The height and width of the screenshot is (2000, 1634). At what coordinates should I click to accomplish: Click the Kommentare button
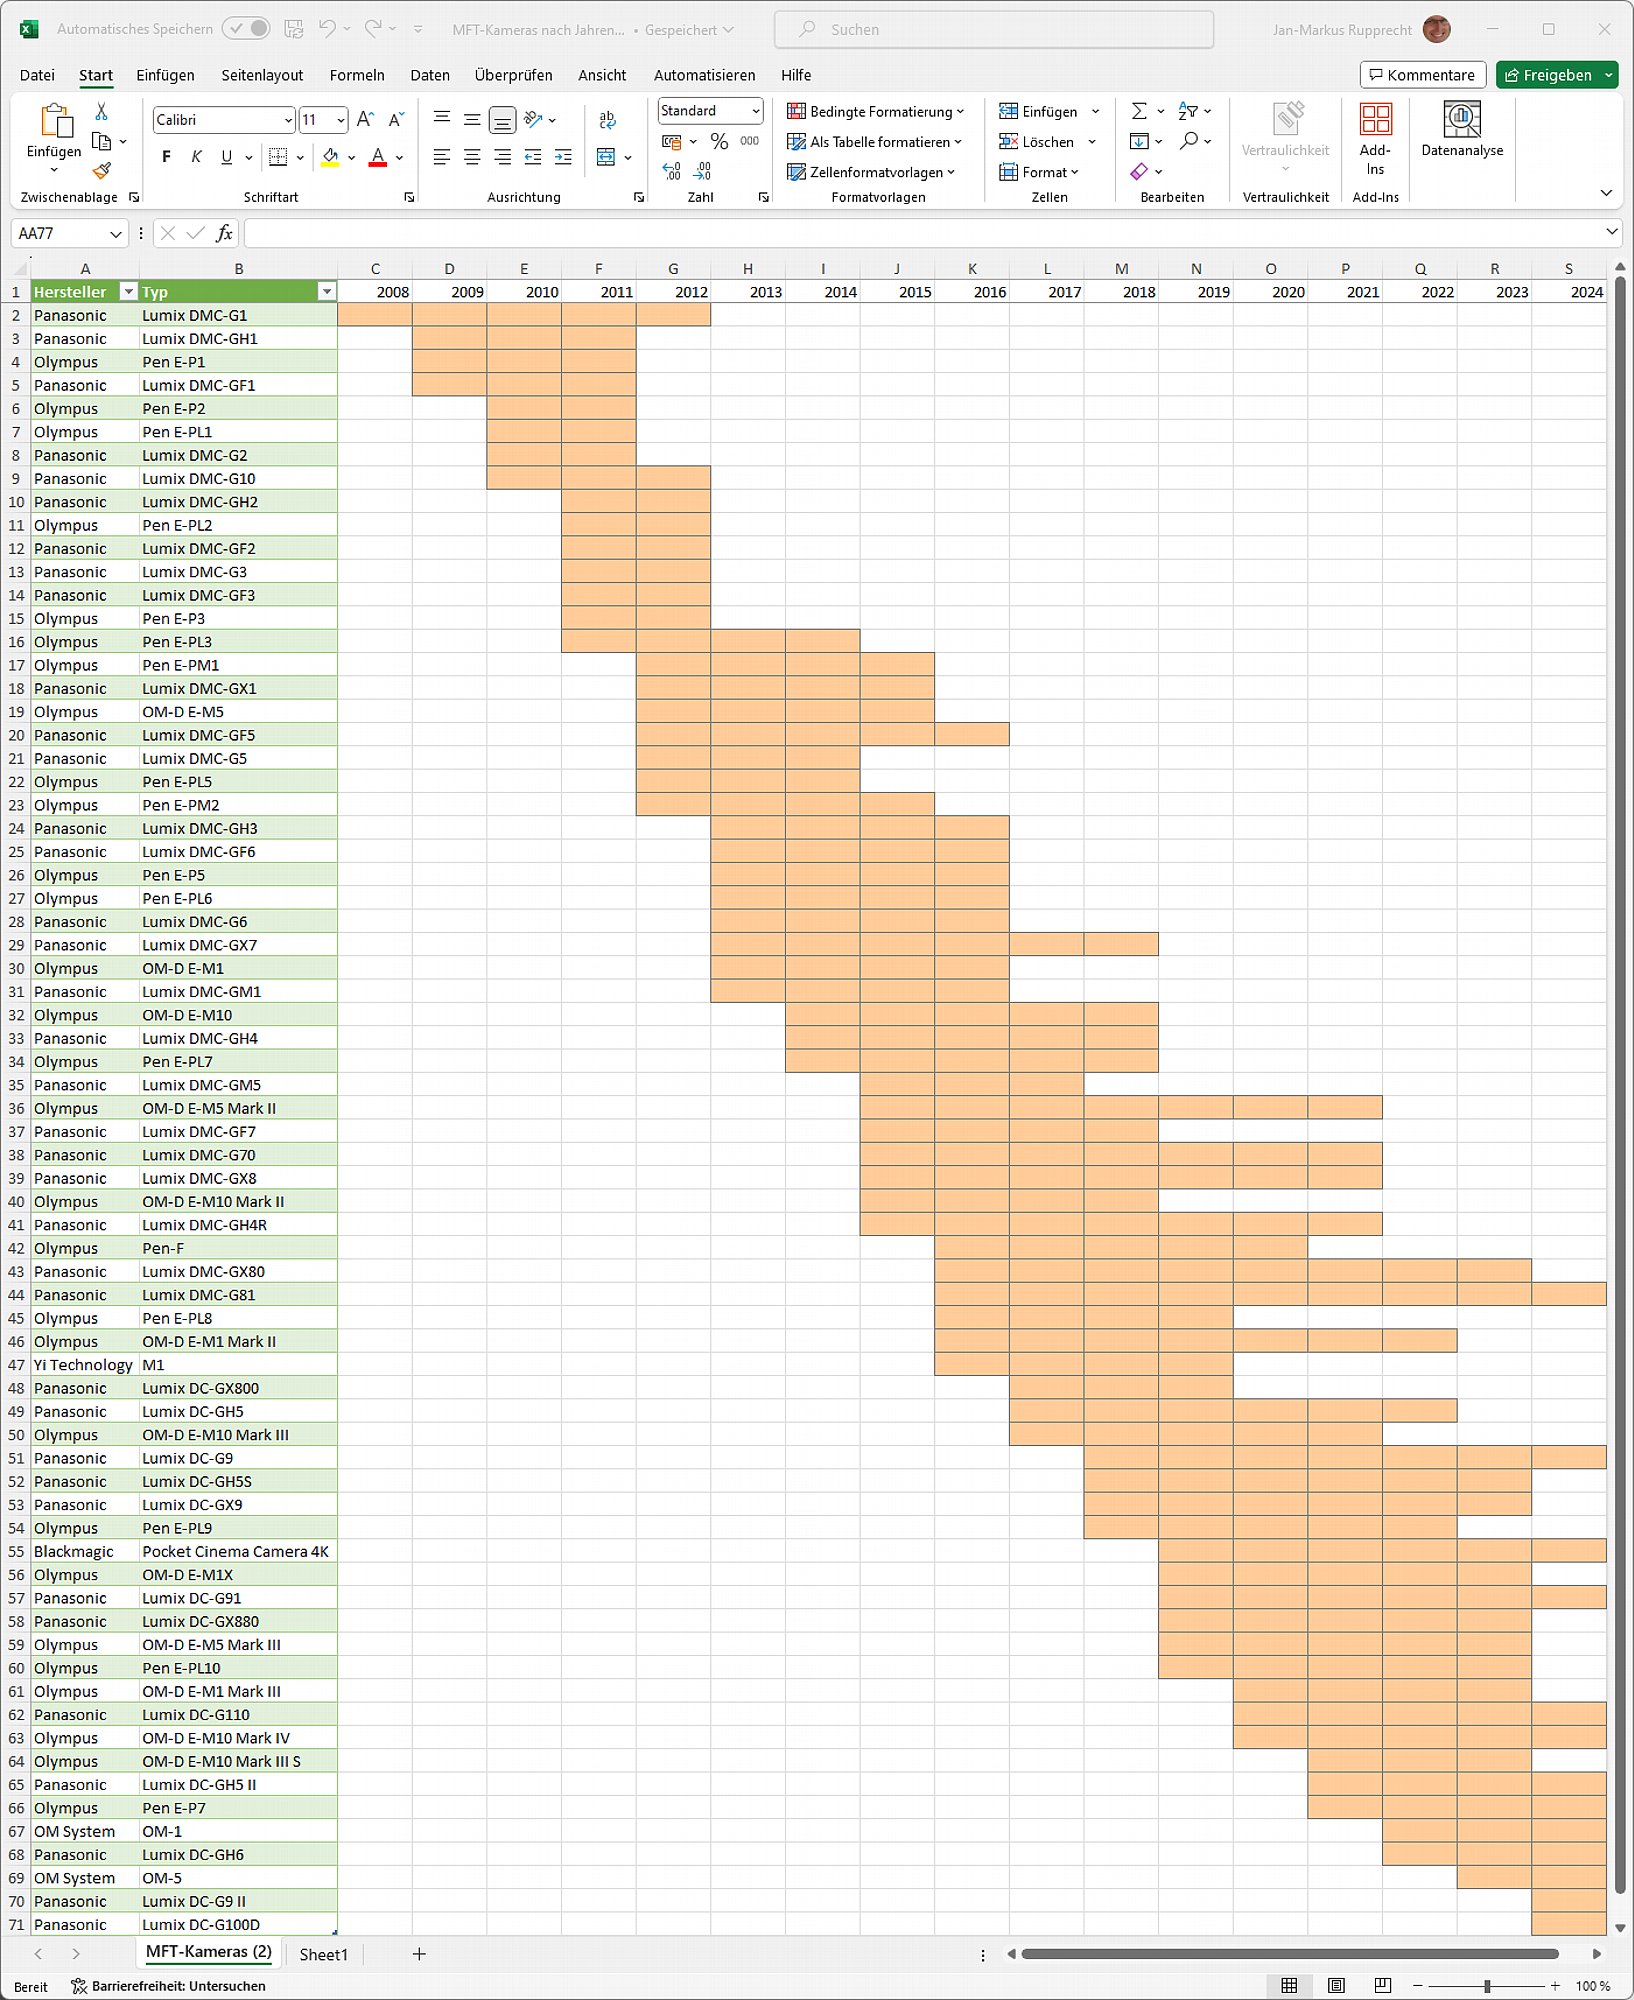pyautogui.click(x=1422, y=75)
